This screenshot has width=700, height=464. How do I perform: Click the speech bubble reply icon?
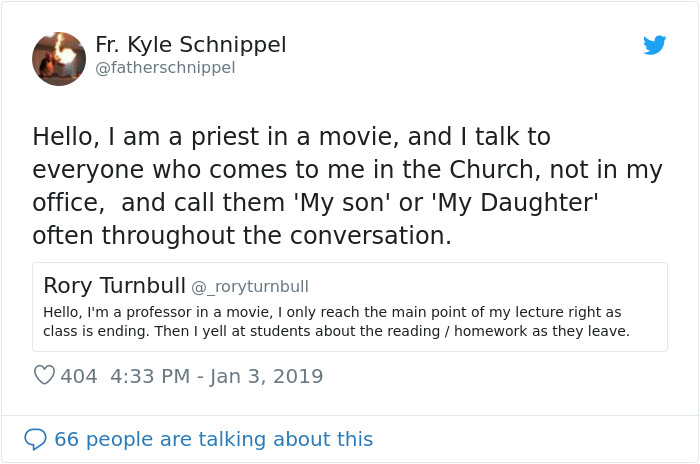tap(35, 439)
